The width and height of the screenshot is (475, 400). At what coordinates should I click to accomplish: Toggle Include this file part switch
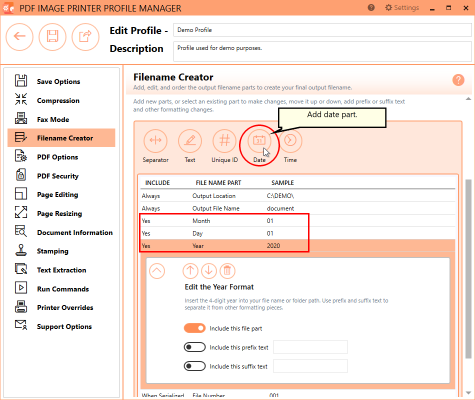(x=195, y=328)
